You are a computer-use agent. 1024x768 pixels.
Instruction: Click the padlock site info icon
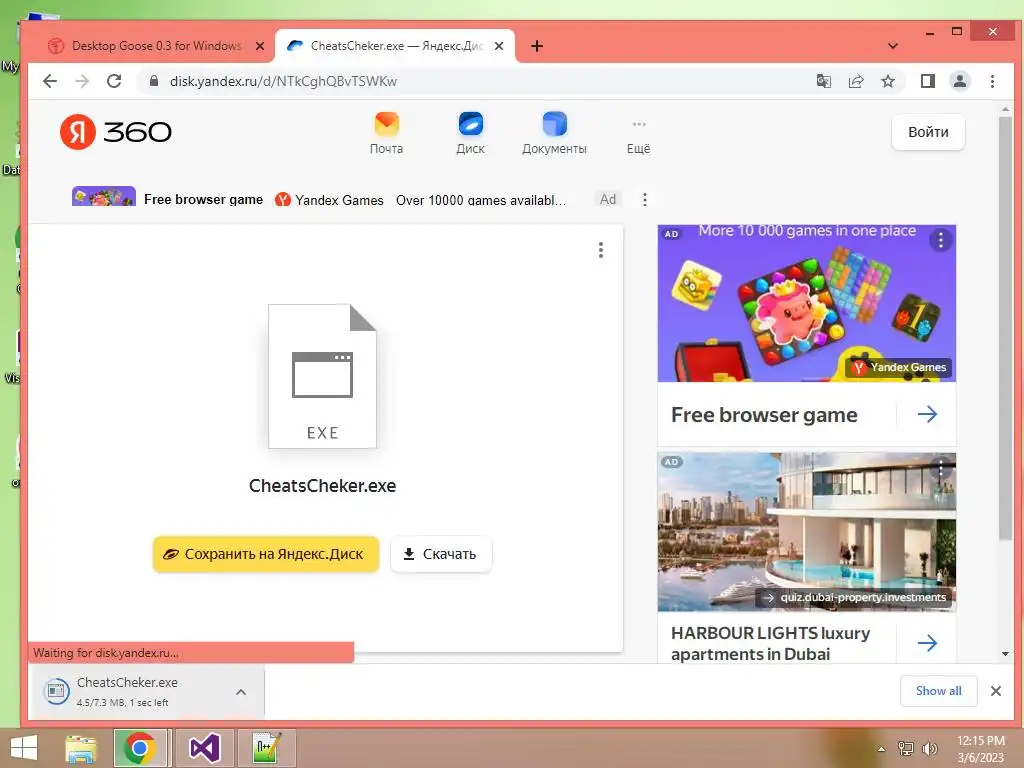(x=153, y=81)
